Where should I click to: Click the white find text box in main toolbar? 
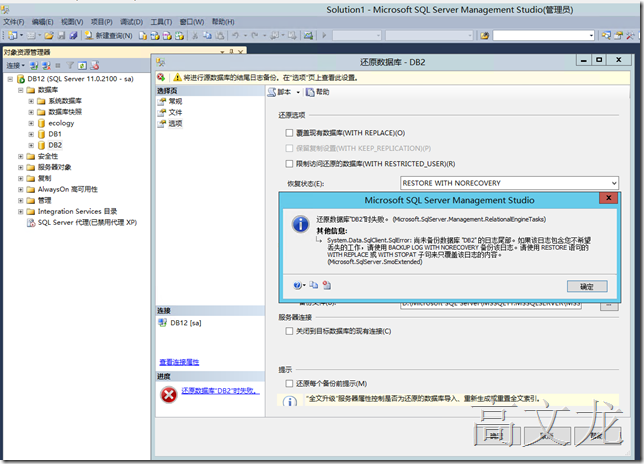540,36
